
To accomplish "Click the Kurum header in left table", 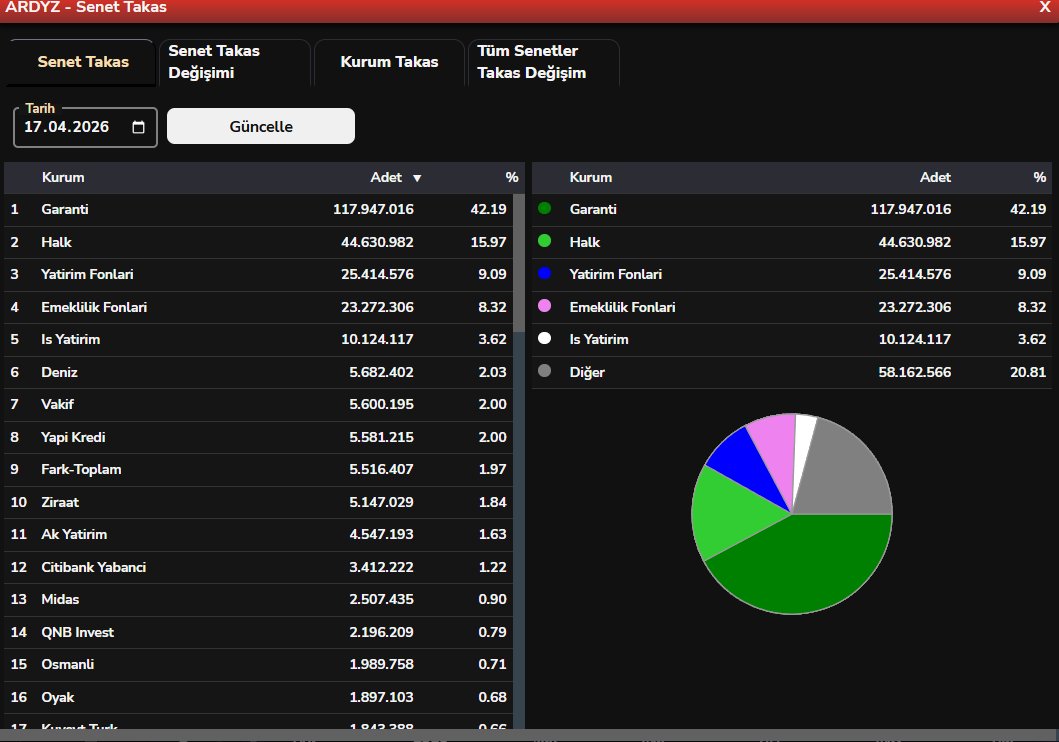I will 63,178.
